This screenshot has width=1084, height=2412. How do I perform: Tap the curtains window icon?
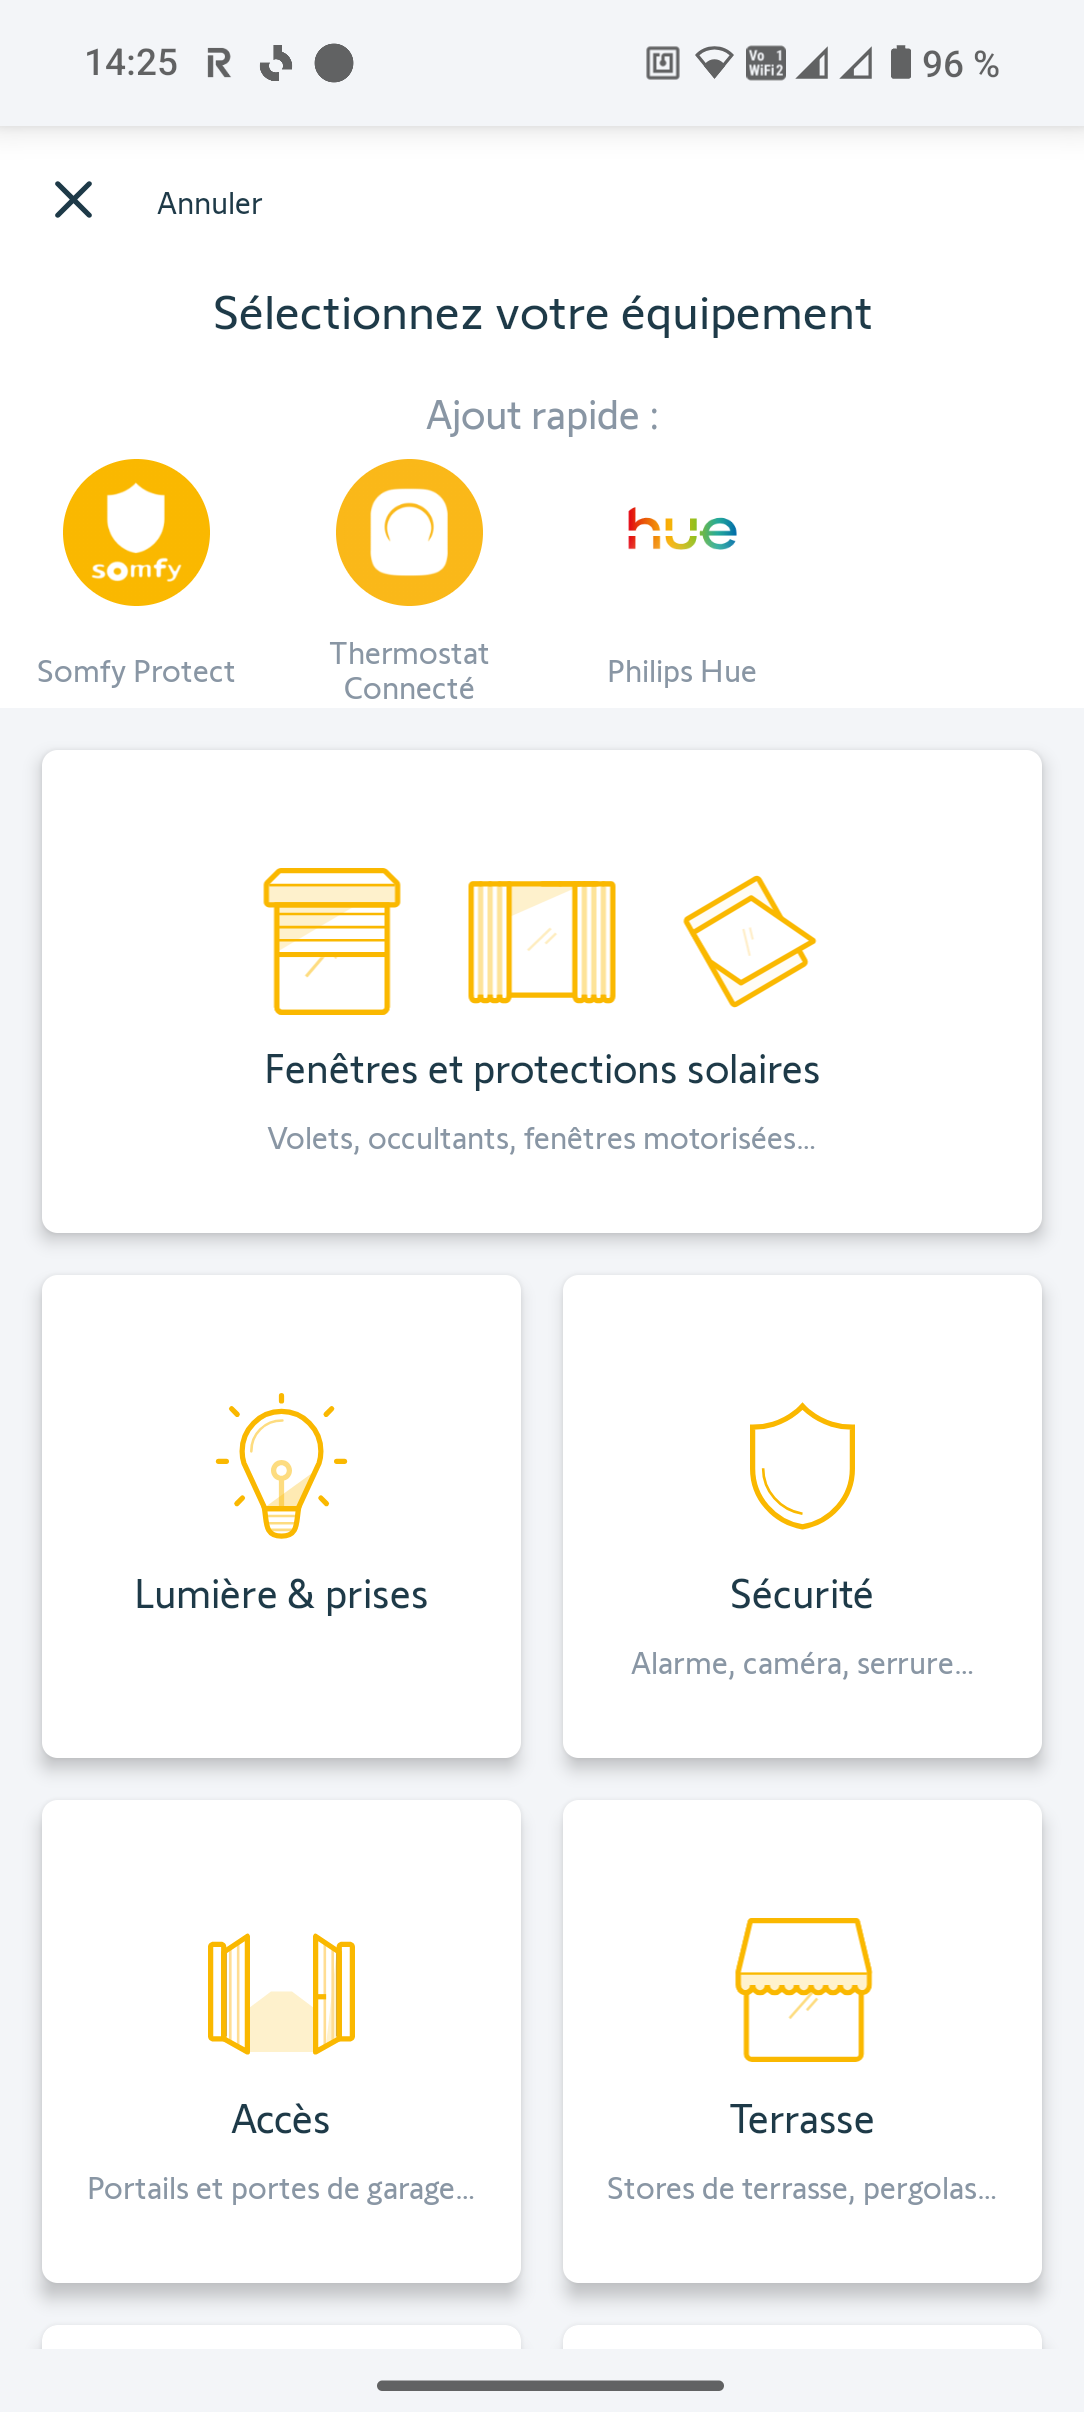point(541,941)
